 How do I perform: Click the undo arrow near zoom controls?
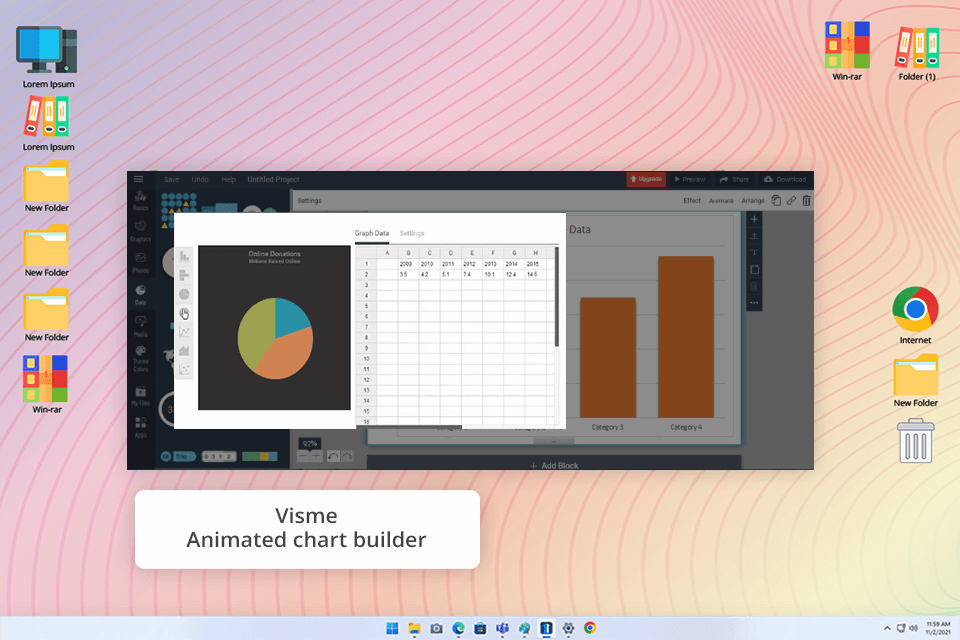point(333,456)
